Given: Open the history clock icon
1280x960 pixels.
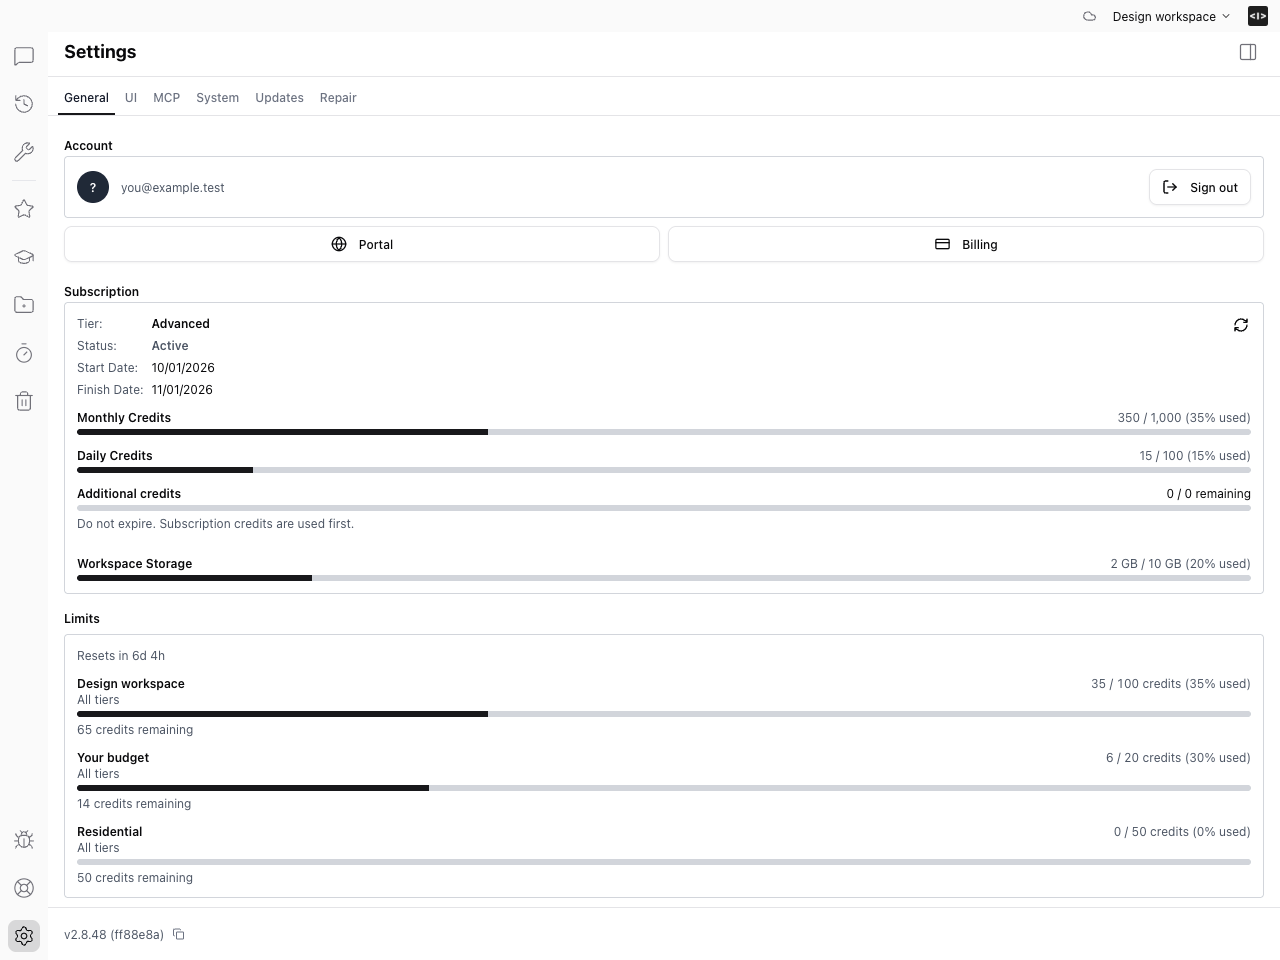Looking at the screenshot, I should coord(24,104).
